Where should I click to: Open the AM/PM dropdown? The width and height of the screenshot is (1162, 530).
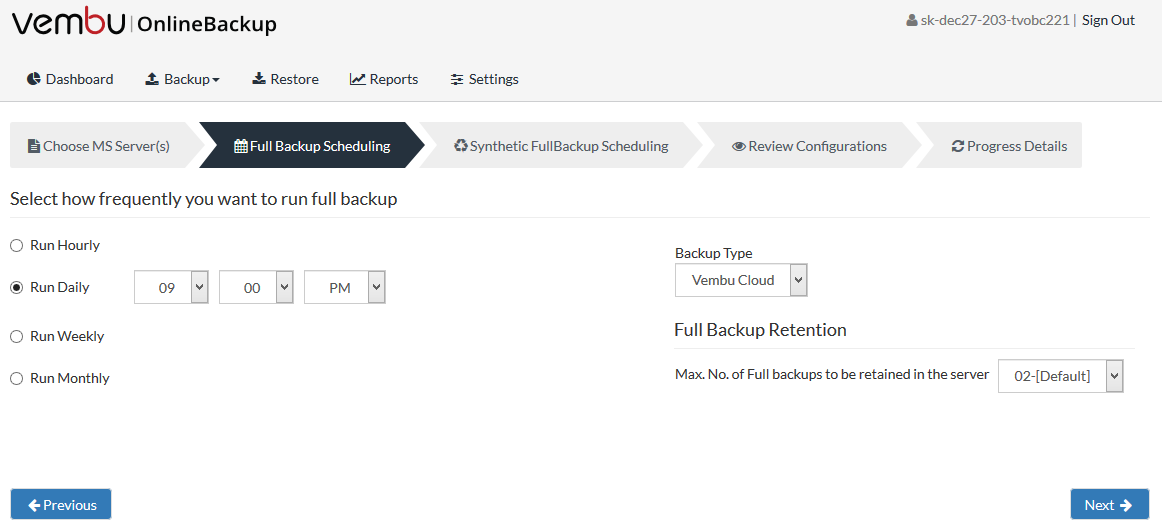(345, 288)
